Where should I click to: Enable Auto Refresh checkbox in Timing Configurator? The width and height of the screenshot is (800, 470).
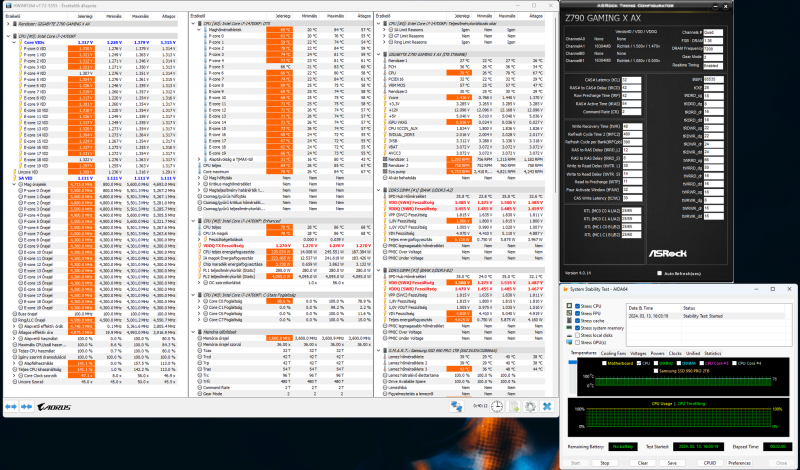tap(660, 274)
